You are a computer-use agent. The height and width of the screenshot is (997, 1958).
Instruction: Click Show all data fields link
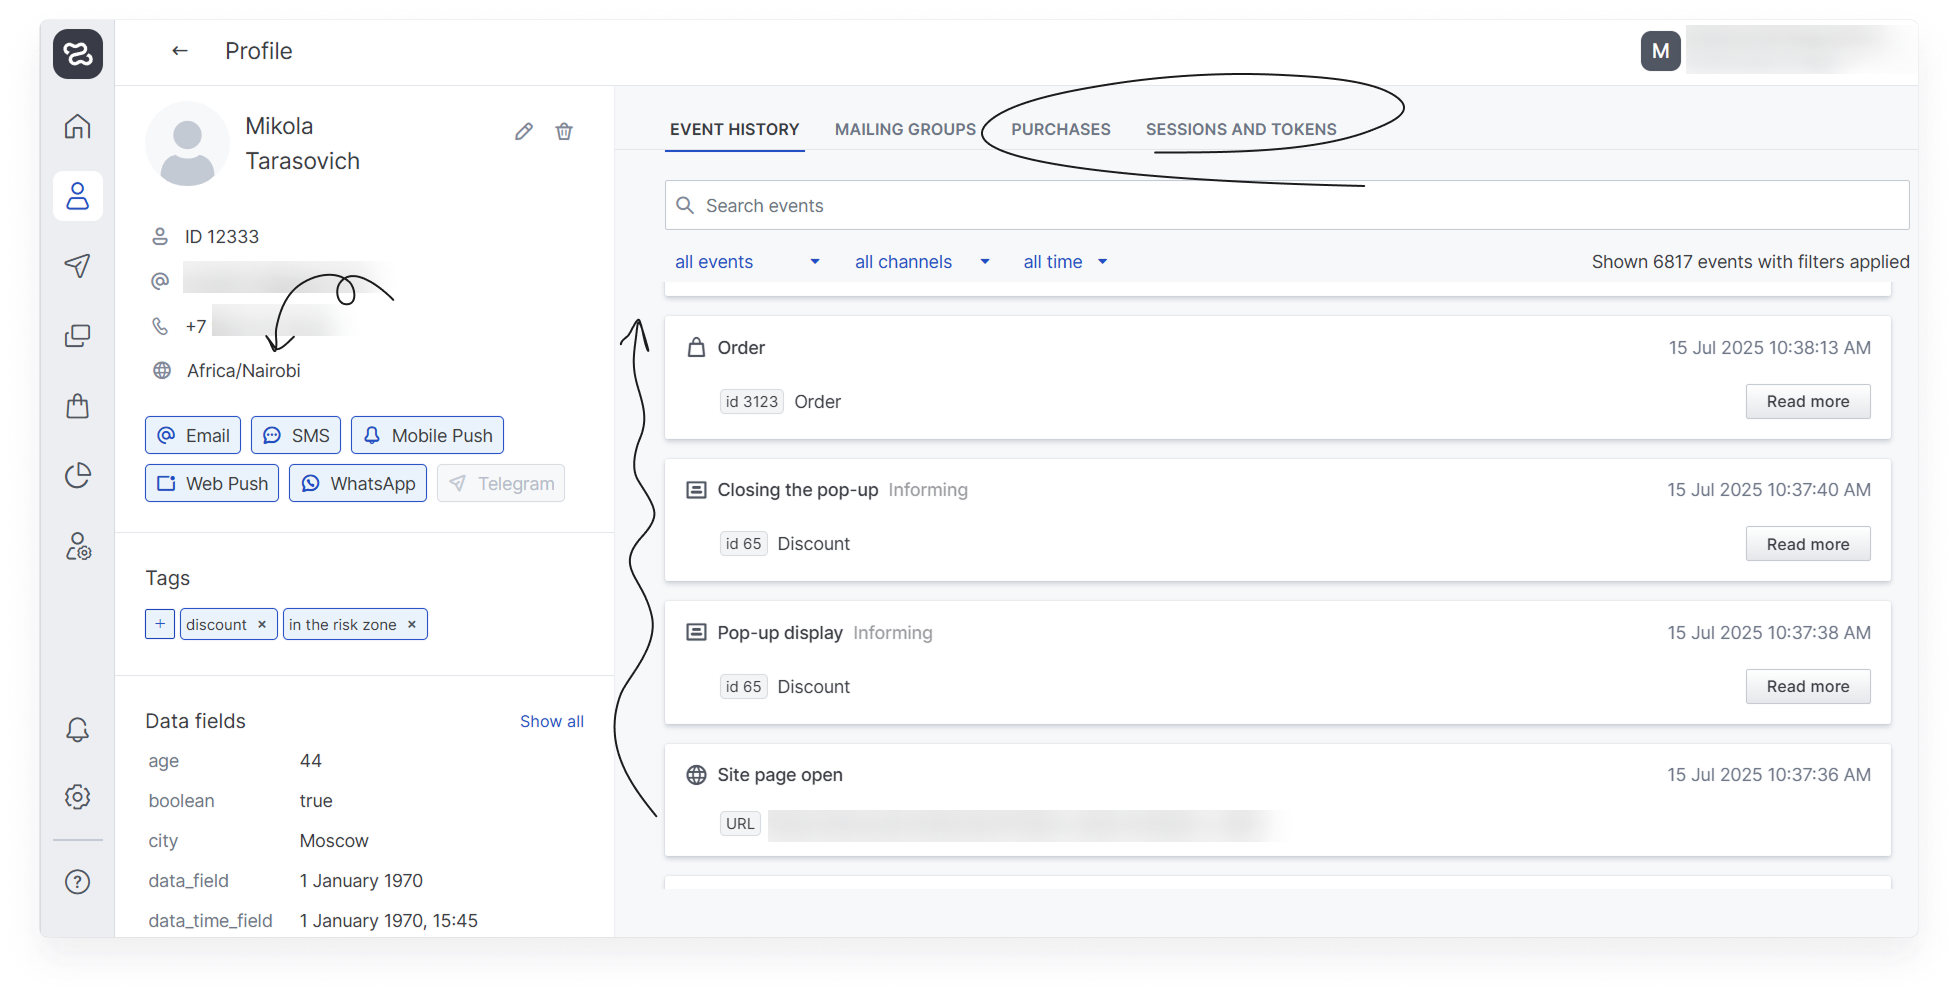point(551,722)
